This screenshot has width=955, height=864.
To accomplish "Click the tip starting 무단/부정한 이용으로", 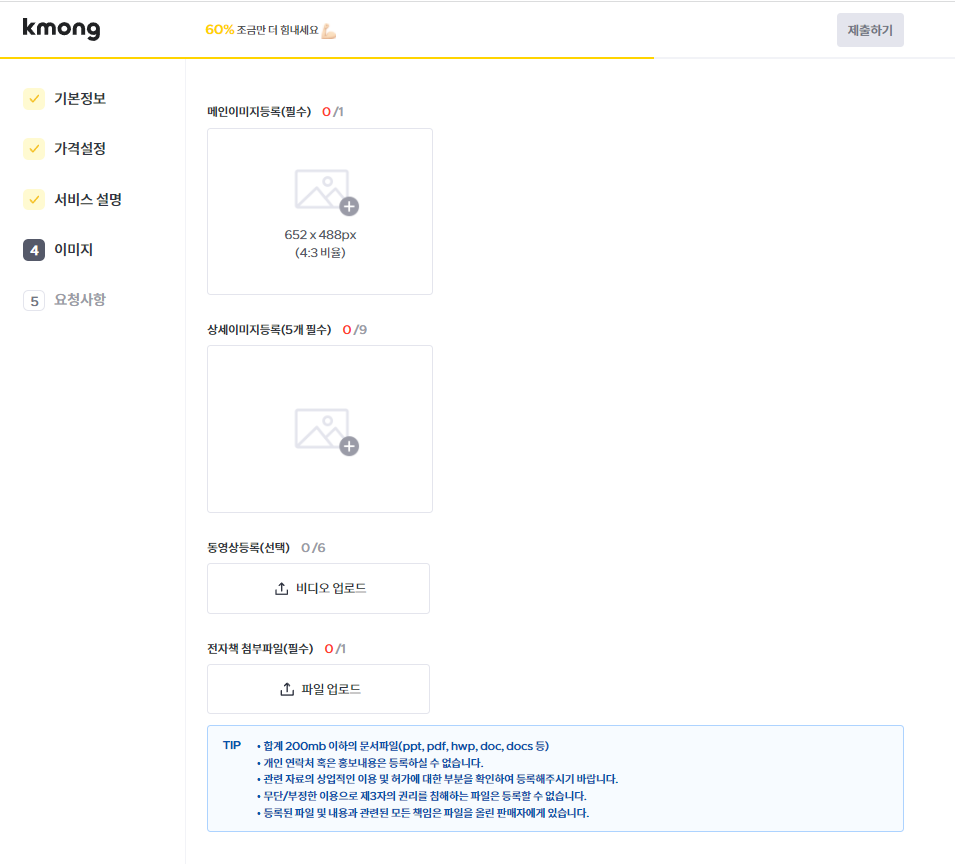I will (x=425, y=796).
